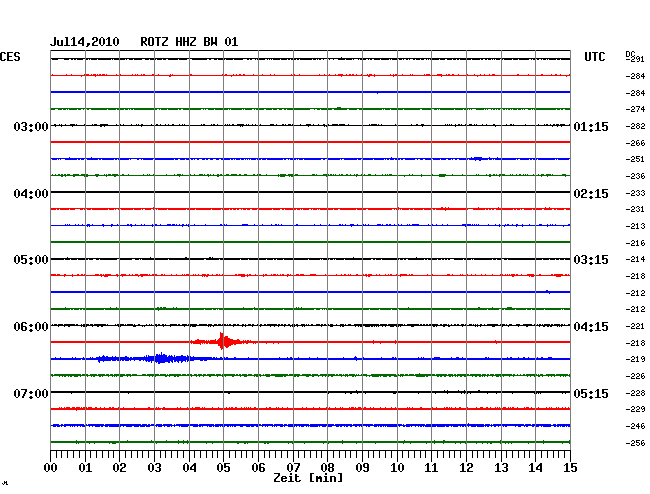Screen dimensions: 650x494
Task: Select DC offset value -214
Action: click(635, 259)
